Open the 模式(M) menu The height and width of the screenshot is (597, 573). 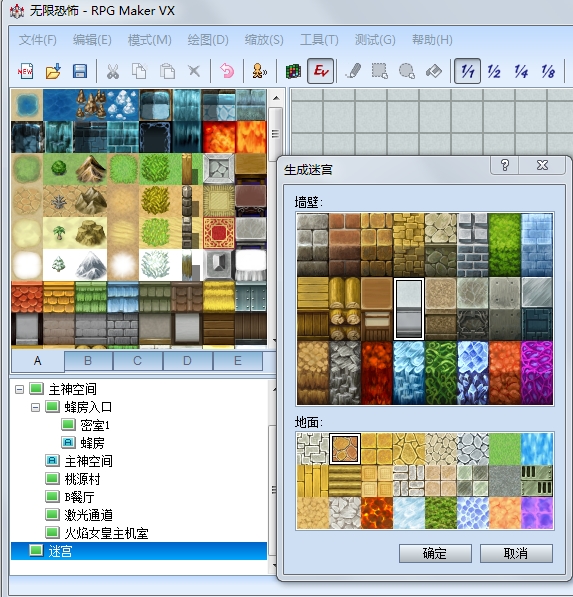click(x=149, y=40)
